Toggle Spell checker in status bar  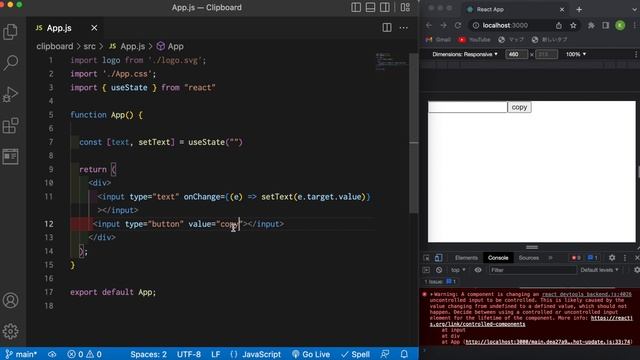[x=356, y=354]
